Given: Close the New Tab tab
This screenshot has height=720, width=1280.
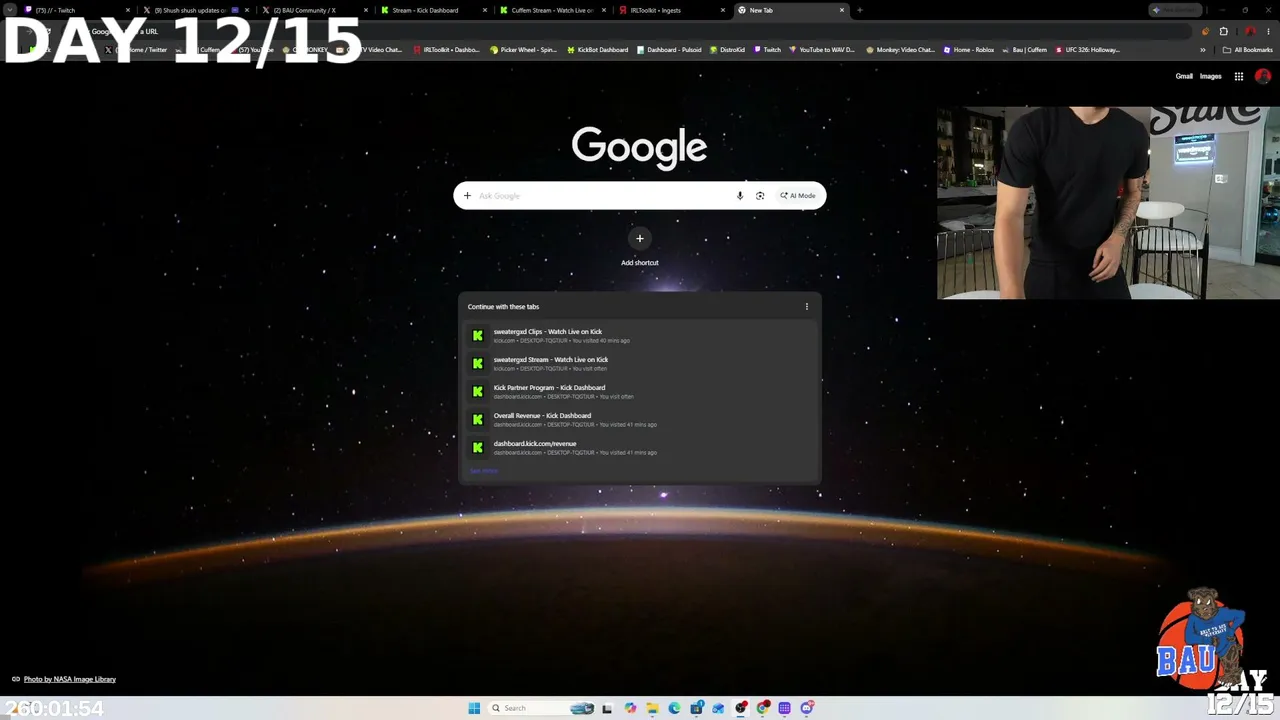Looking at the screenshot, I should coord(842,10).
